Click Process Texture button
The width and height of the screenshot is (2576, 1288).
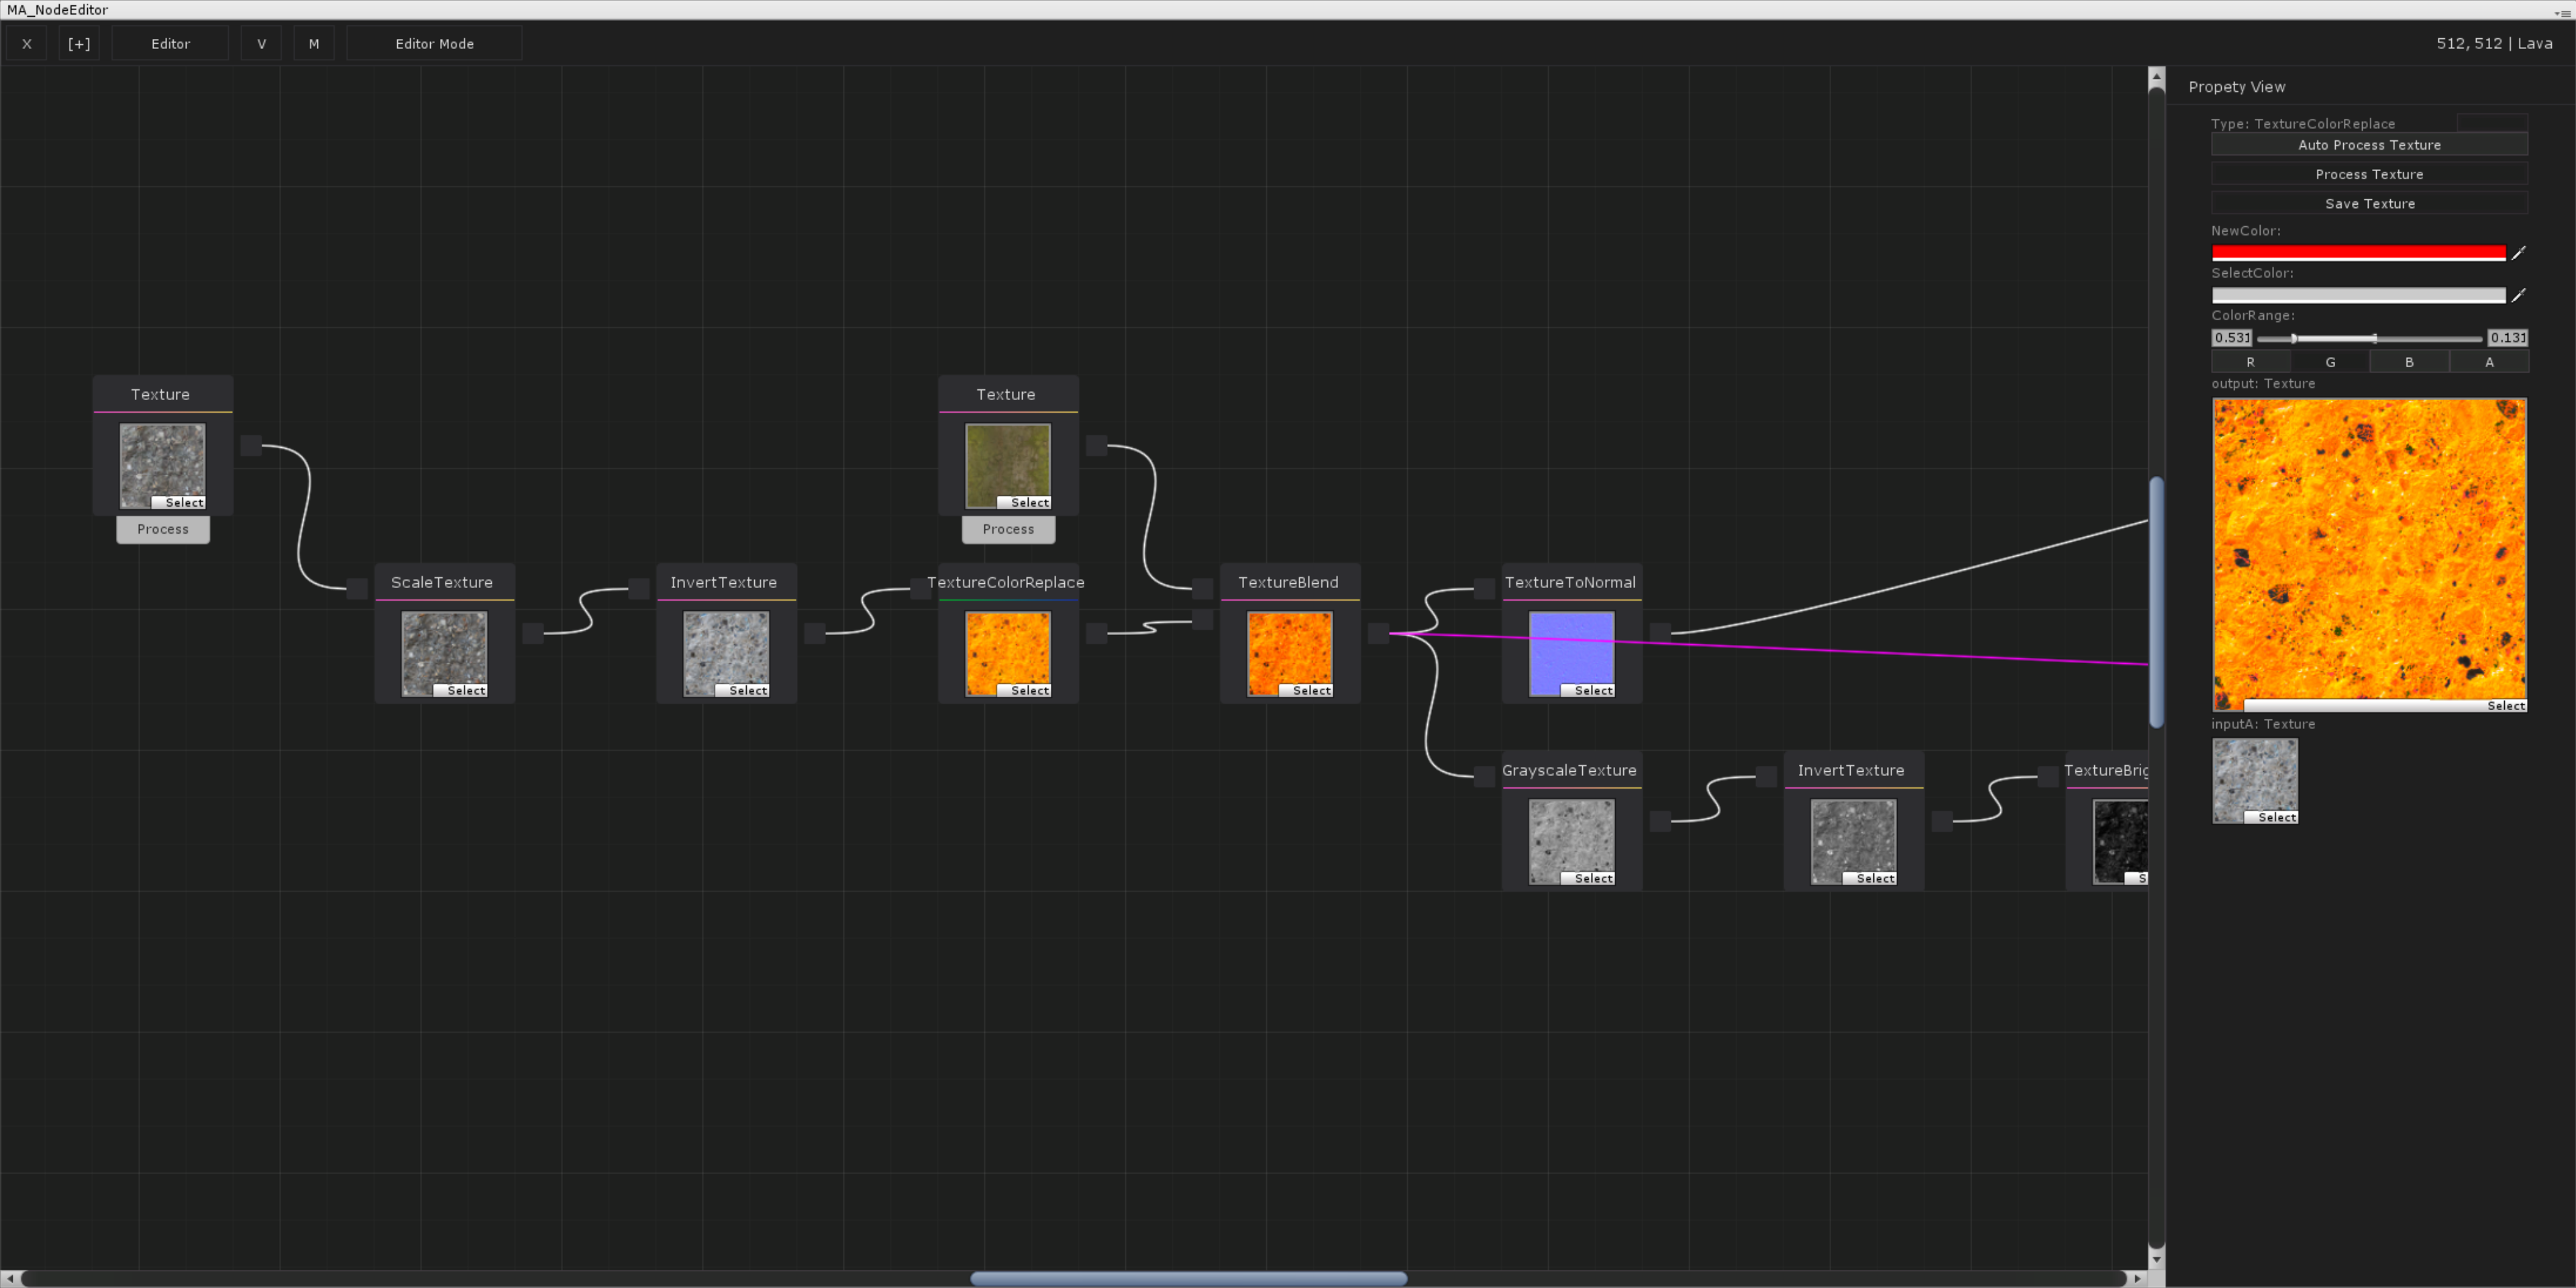[x=2369, y=174]
